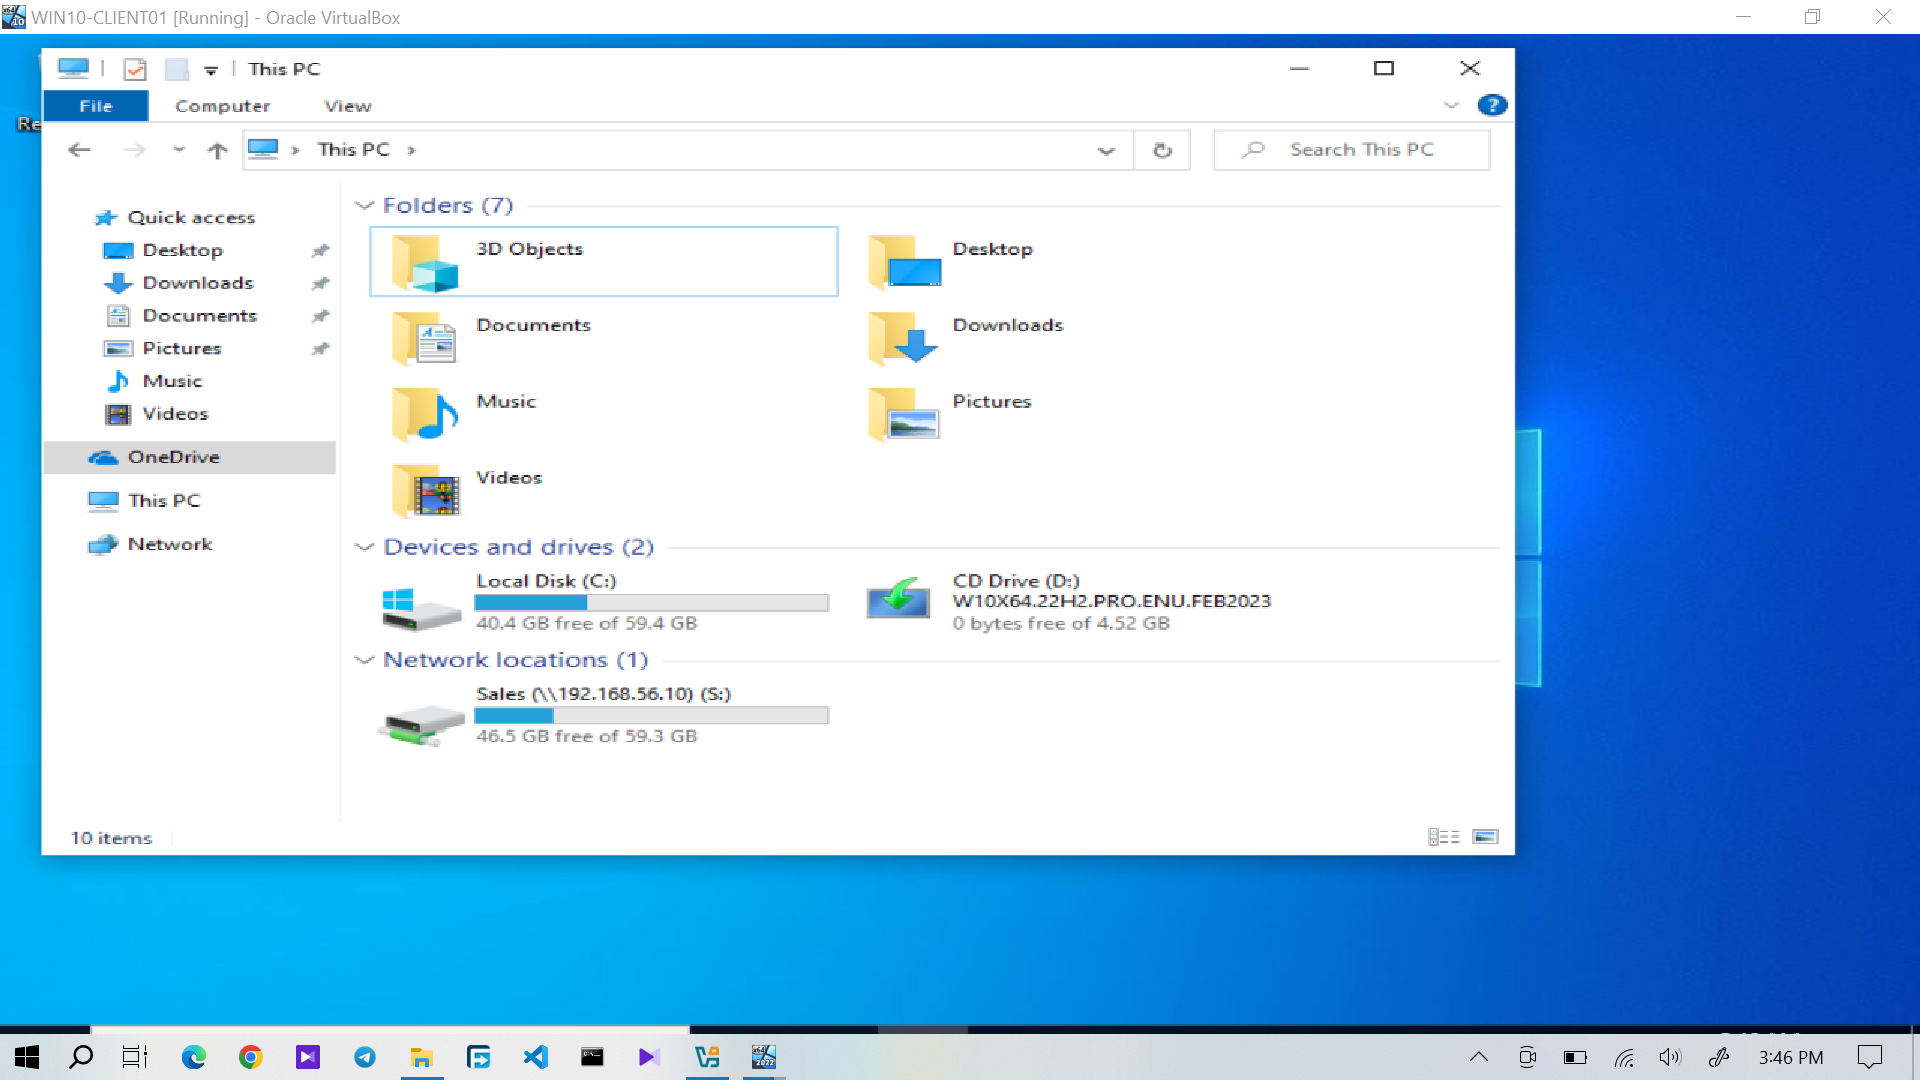Expand the This PC breadcrumb arrow

pyautogui.click(x=411, y=150)
